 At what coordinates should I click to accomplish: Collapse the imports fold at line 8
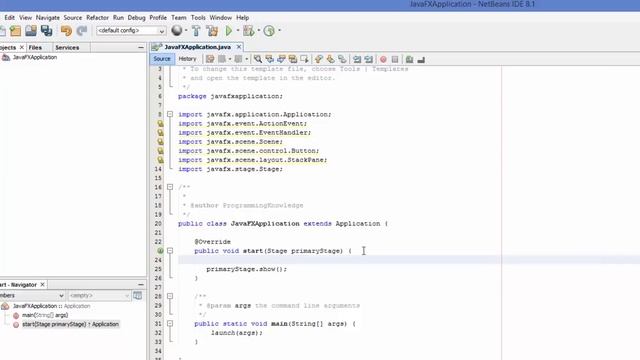(x=170, y=114)
